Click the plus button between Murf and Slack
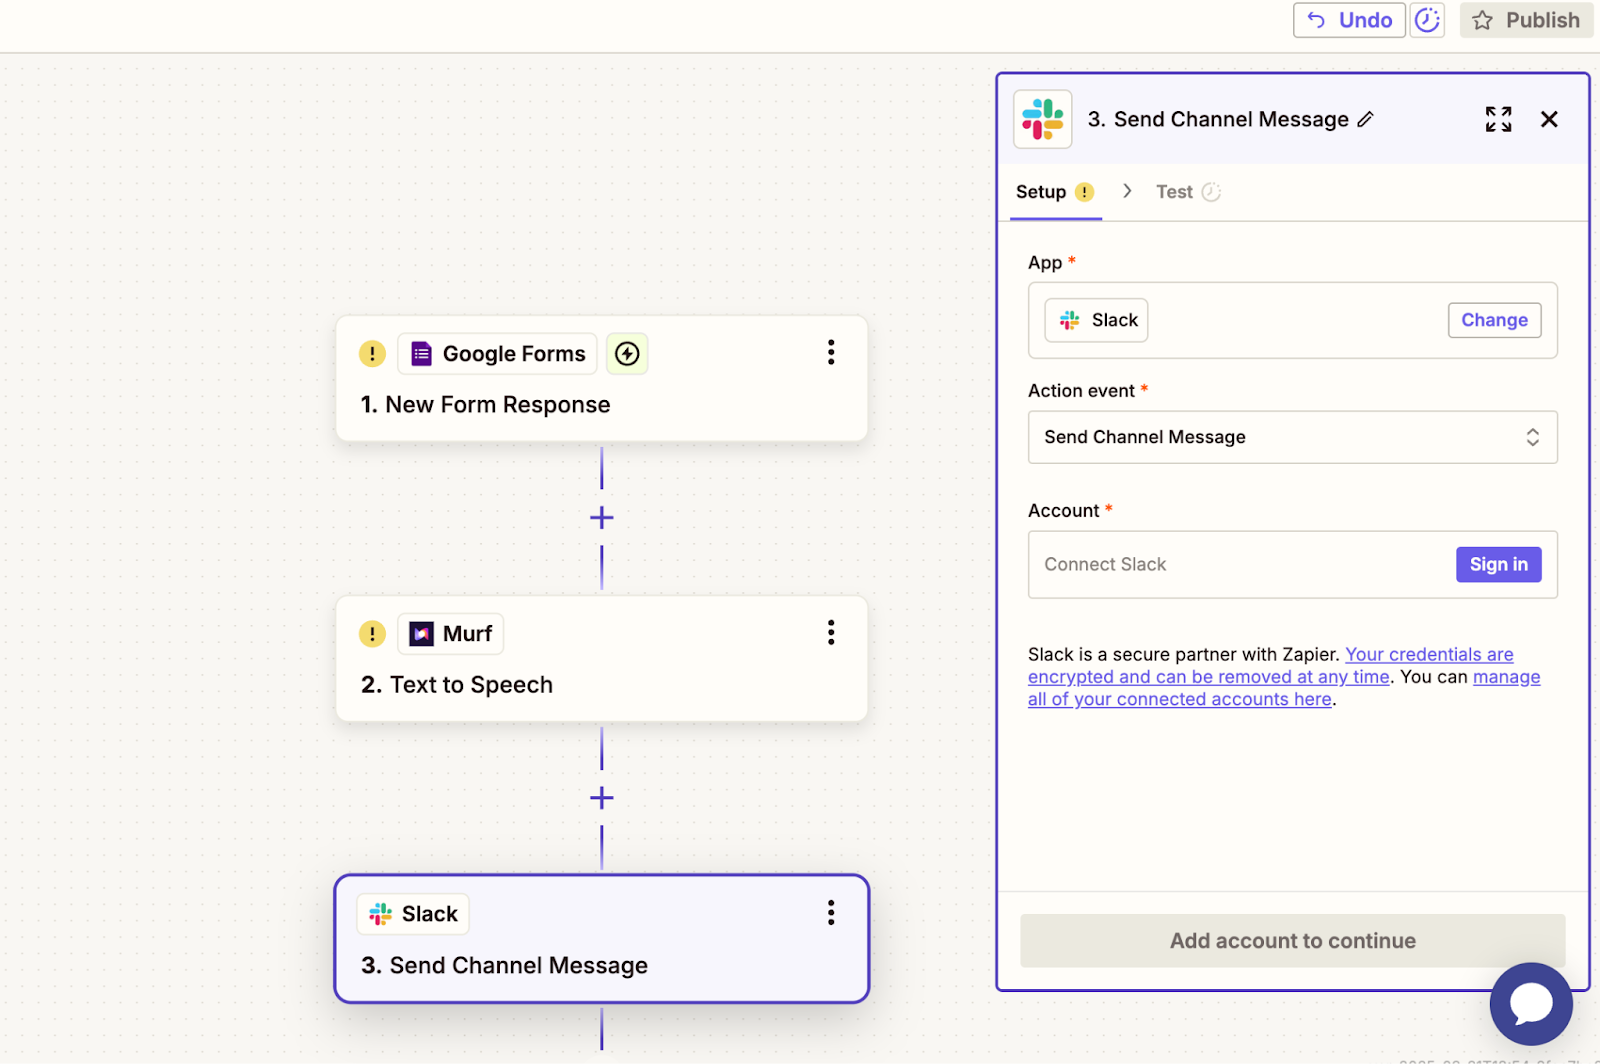Screen dimensions: 1600x1064 coord(601,797)
